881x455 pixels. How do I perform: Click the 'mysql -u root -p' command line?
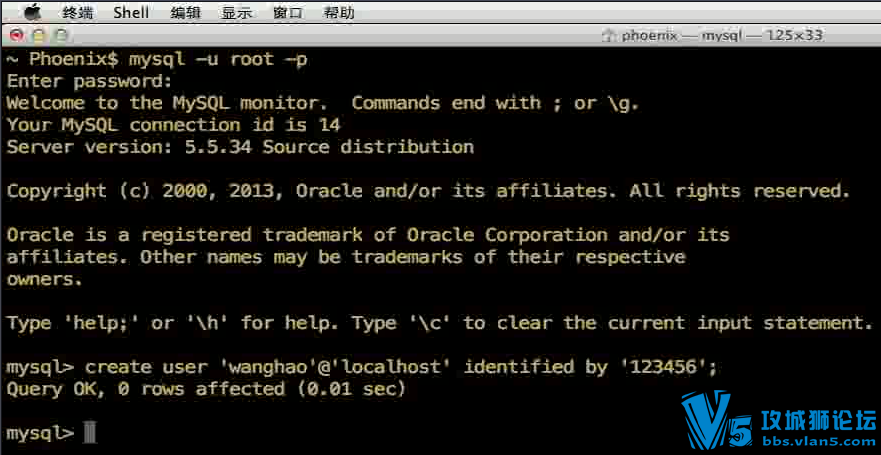[210, 59]
